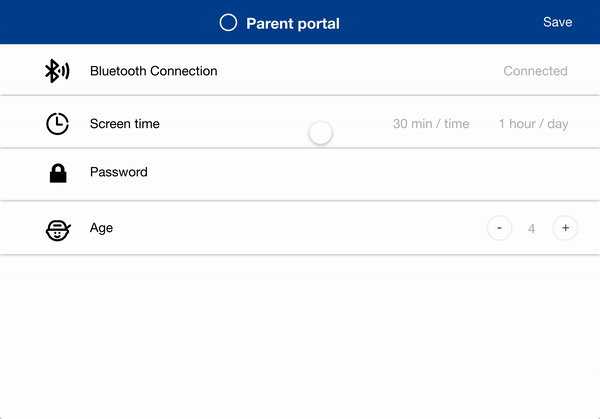Open the Screen time setting label
The image size is (600, 419).
tap(124, 124)
